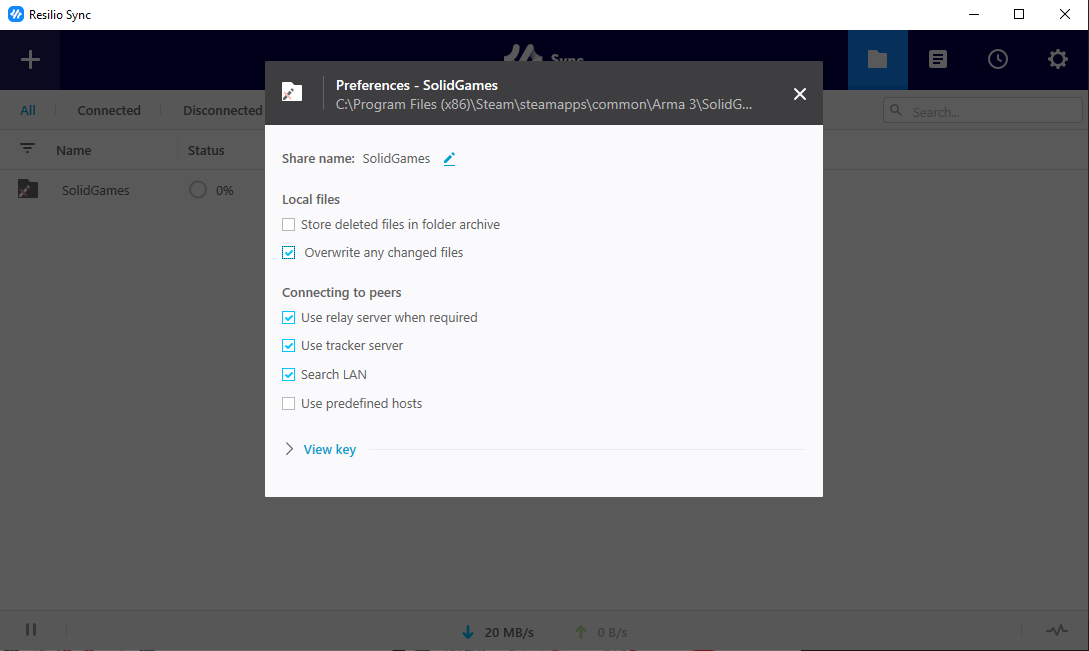Maximize the Resilio Sync window
The image size is (1089, 651).
coord(1019,15)
